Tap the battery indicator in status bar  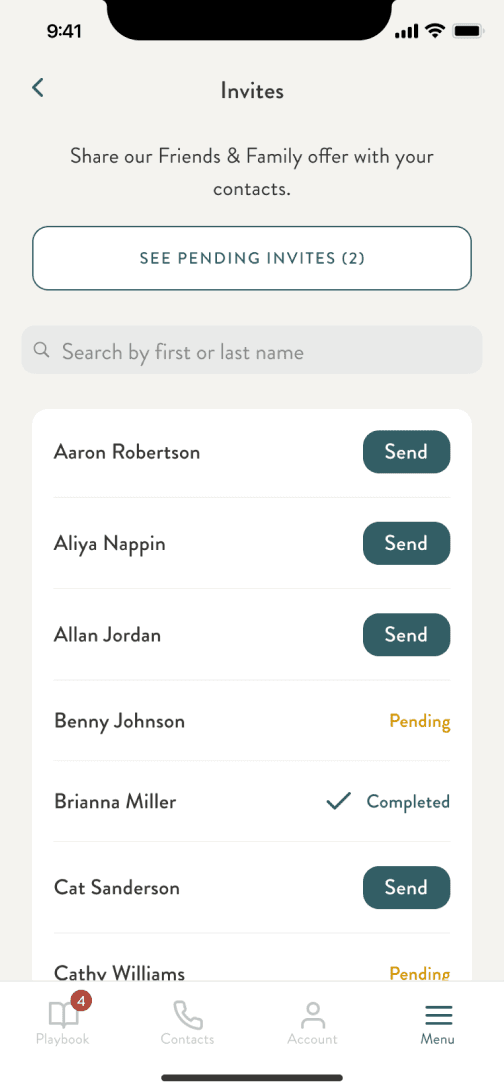(x=468, y=31)
